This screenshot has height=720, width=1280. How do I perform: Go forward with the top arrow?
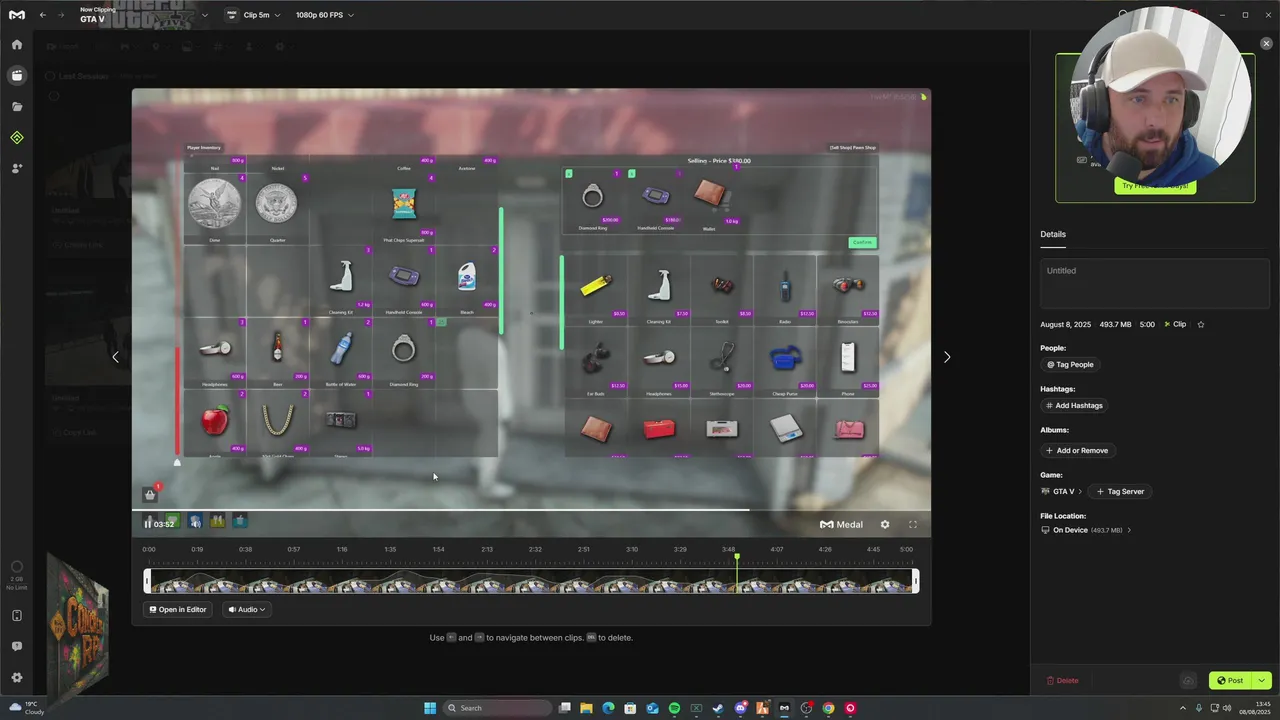60,15
